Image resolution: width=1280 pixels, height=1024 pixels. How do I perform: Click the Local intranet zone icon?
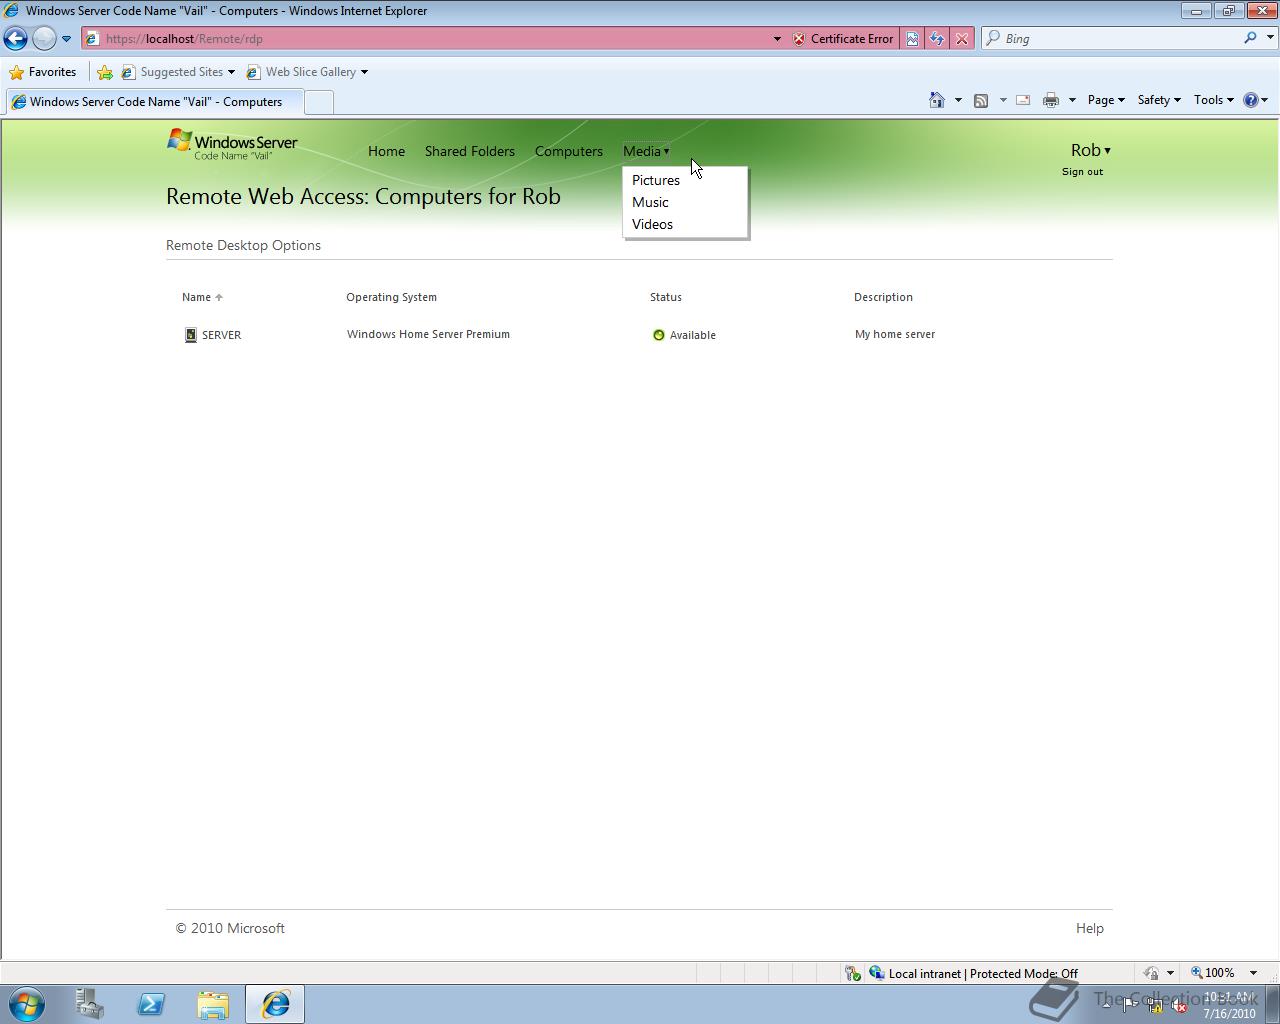point(877,973)
